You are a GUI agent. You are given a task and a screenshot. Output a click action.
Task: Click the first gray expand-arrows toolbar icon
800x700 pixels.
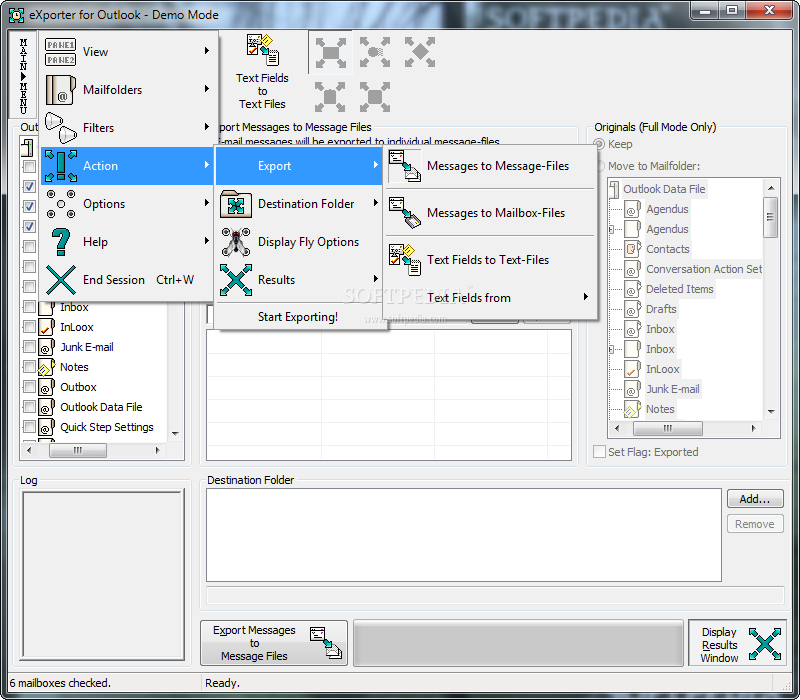331,52
